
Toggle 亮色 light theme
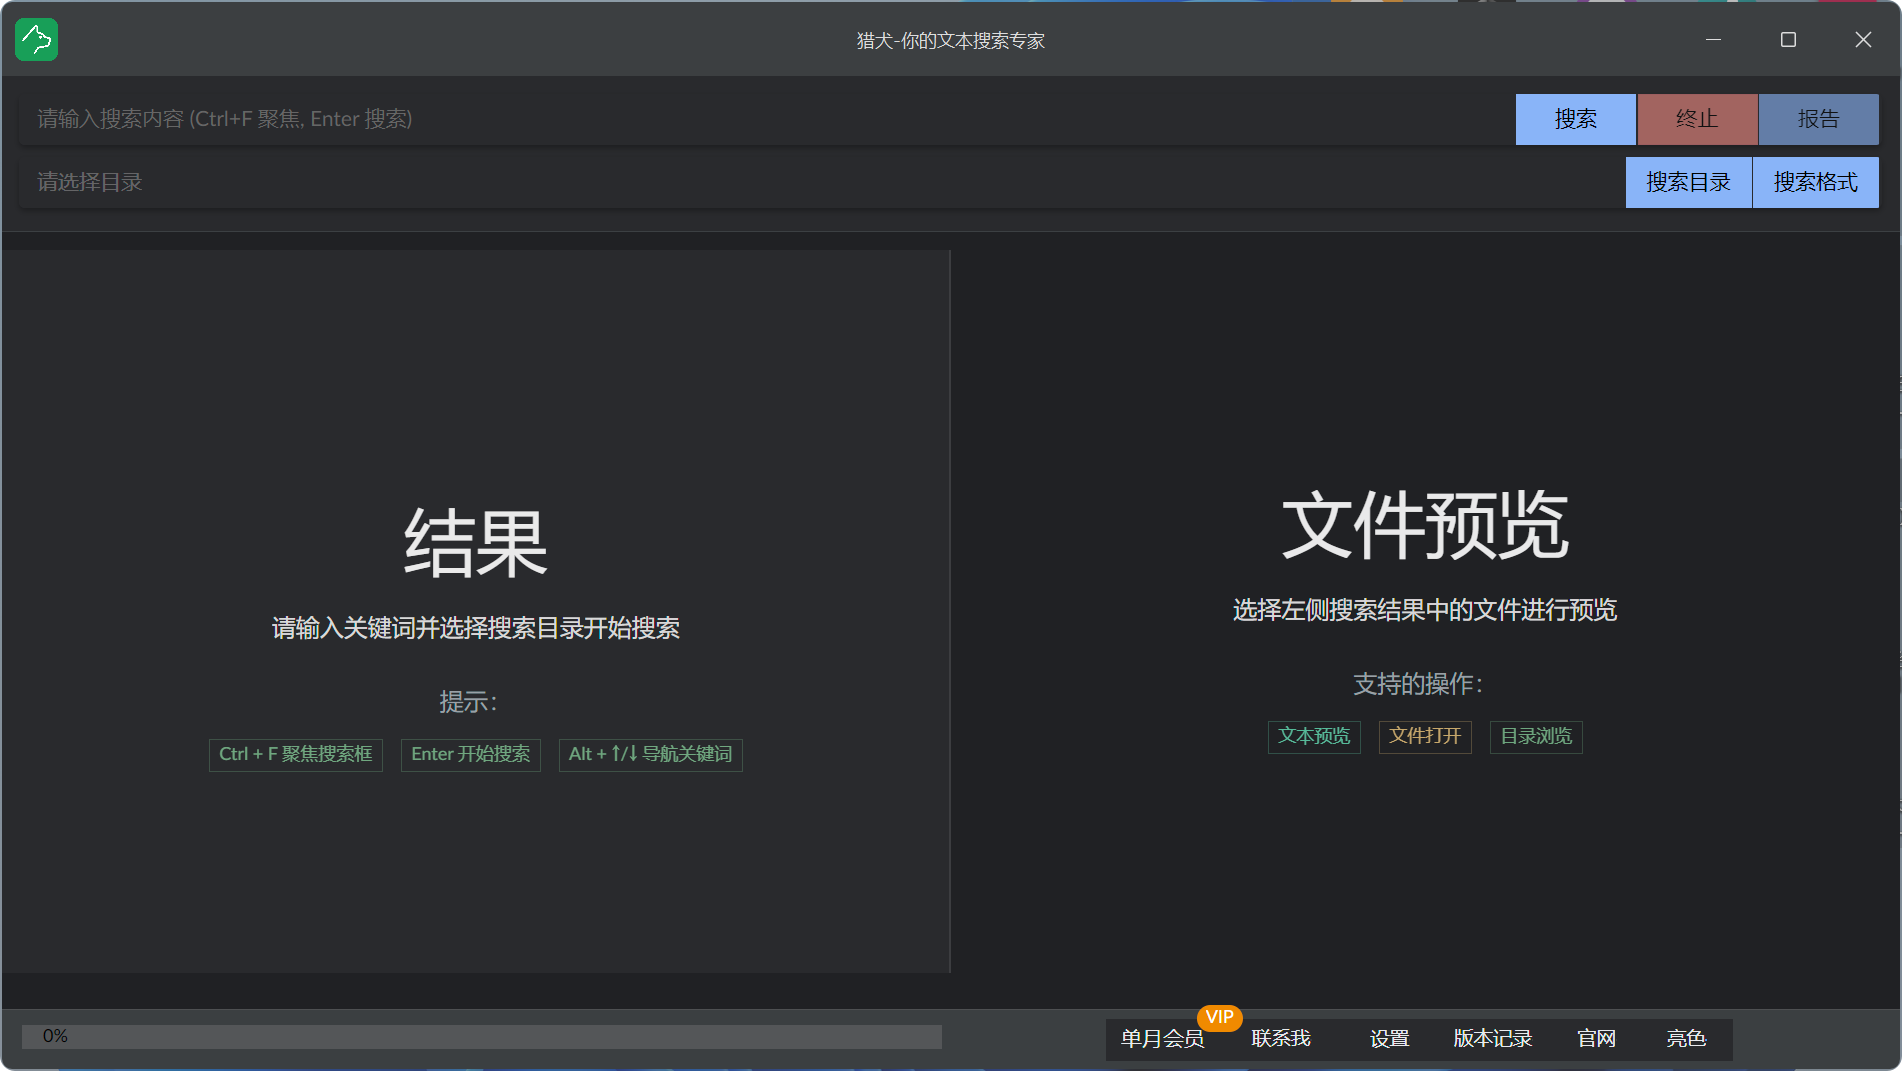click(1686, 1039)
